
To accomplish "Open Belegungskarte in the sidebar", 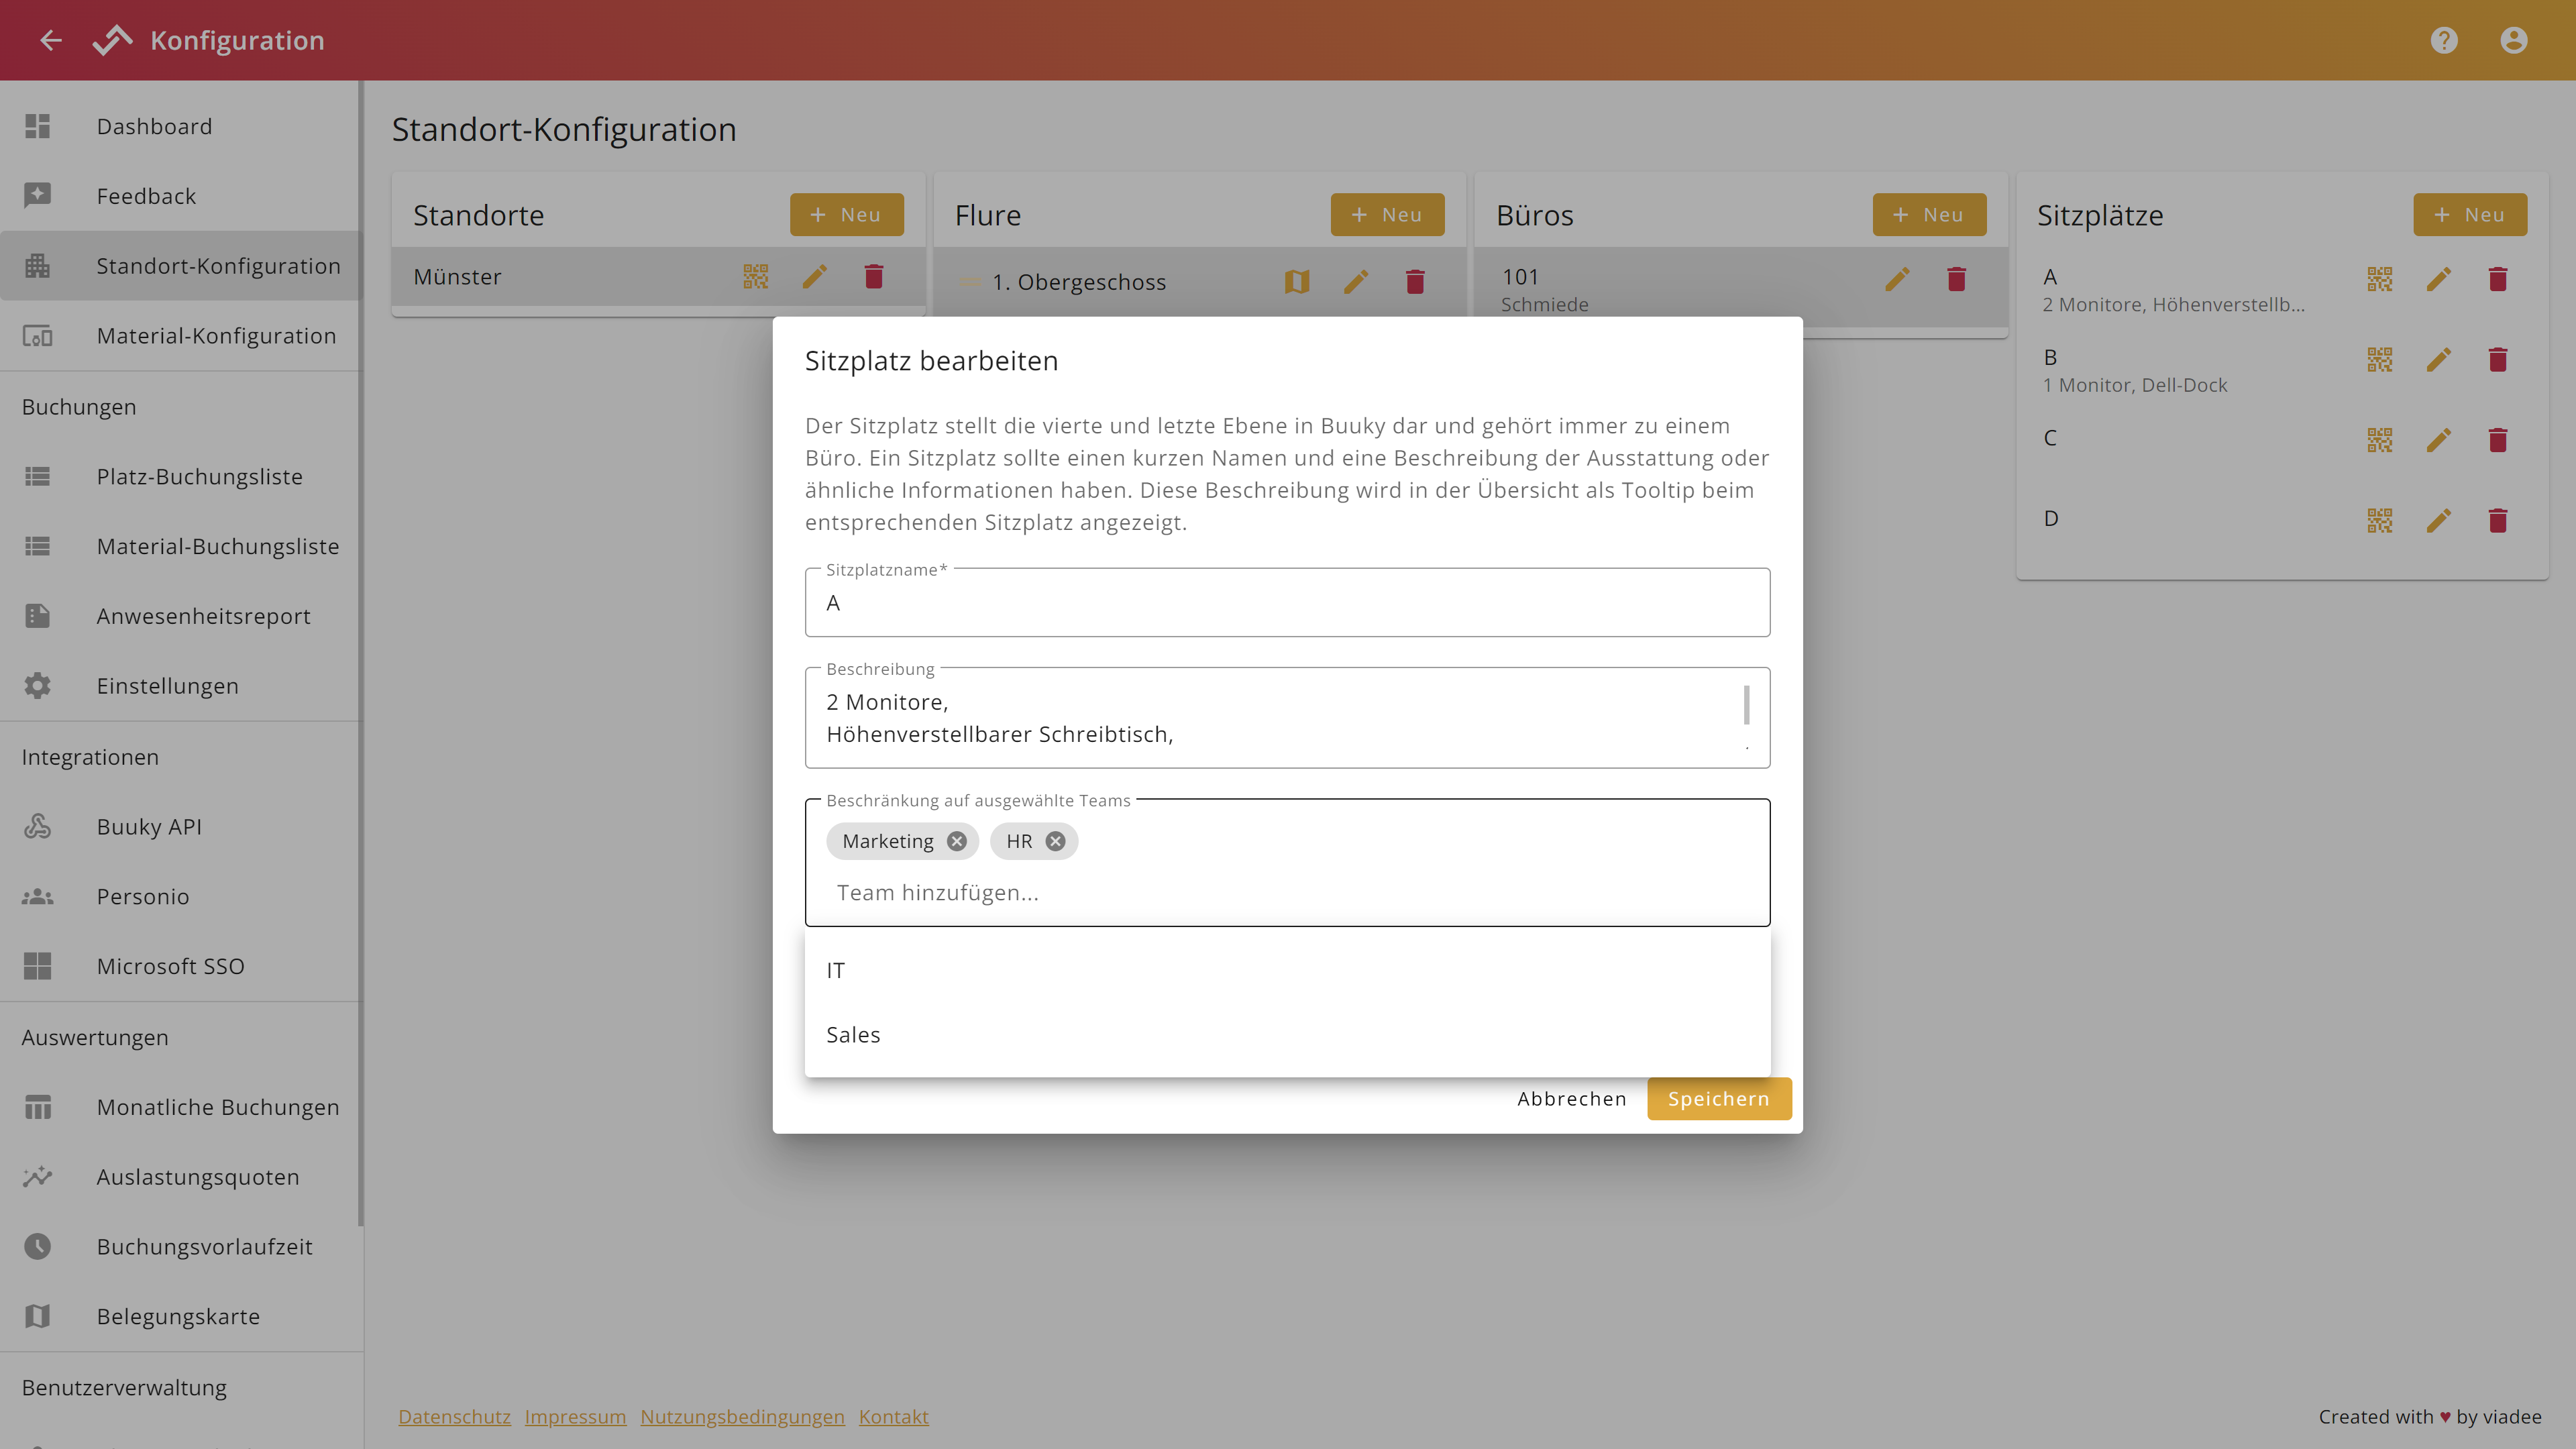I will coord(180,1317).
